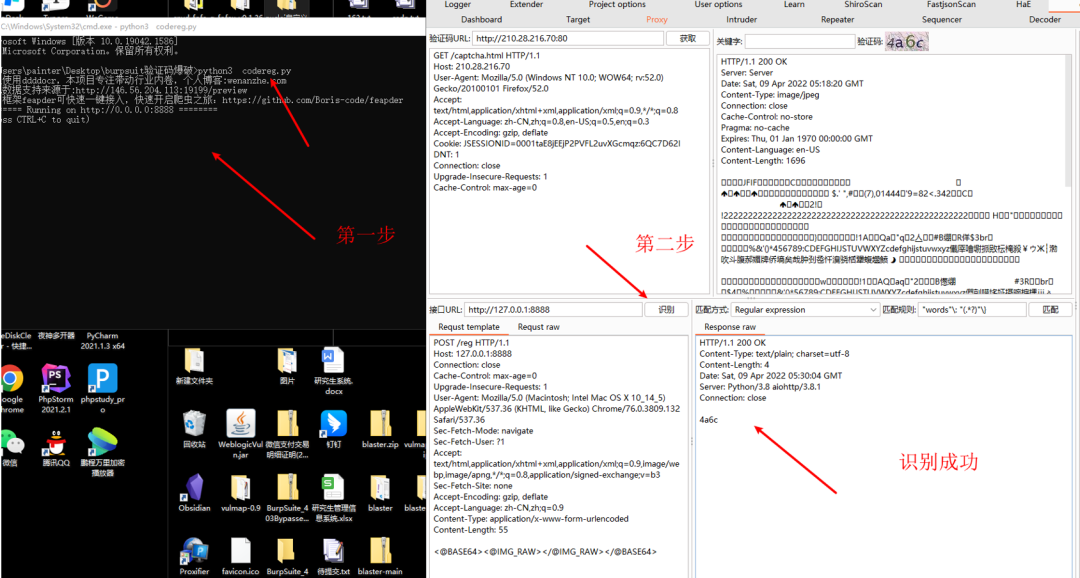The image size is (1080, 578).
Task: Select blaster-main zip archive
Action: (380, 550)
